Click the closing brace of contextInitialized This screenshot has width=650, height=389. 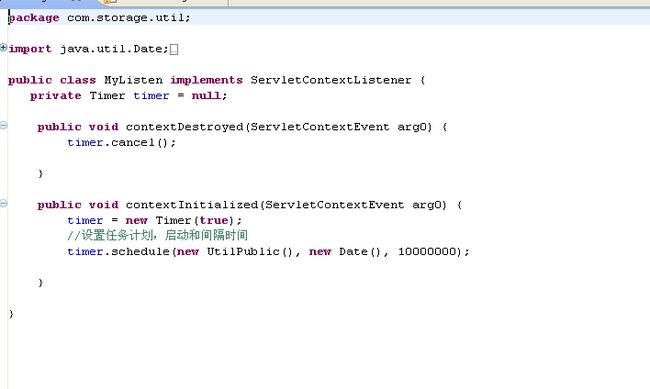(41, 283)
